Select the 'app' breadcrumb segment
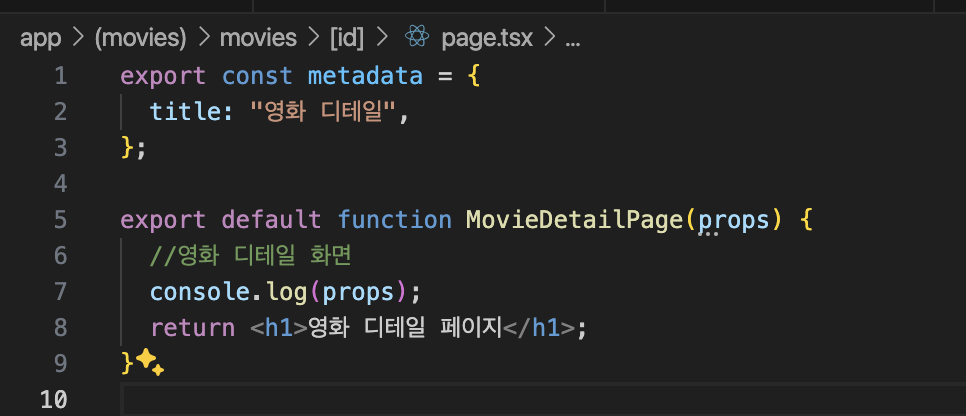The height and width of the screenshot is (416, 966). [x=41, y=39]
